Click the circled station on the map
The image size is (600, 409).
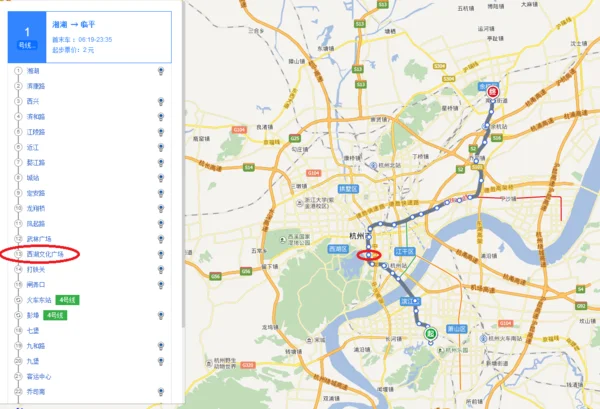tap(369, 256)
